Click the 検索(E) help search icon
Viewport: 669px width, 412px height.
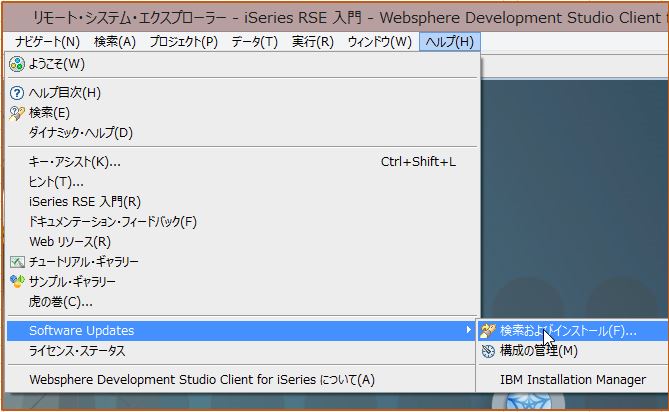click(17, 113)
